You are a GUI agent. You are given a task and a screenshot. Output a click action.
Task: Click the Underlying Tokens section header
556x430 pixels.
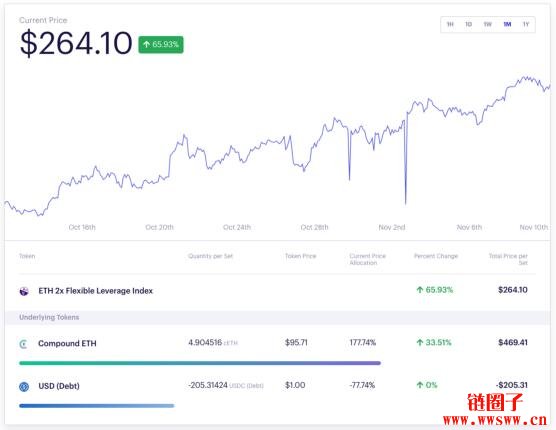[x=49, y=317]
